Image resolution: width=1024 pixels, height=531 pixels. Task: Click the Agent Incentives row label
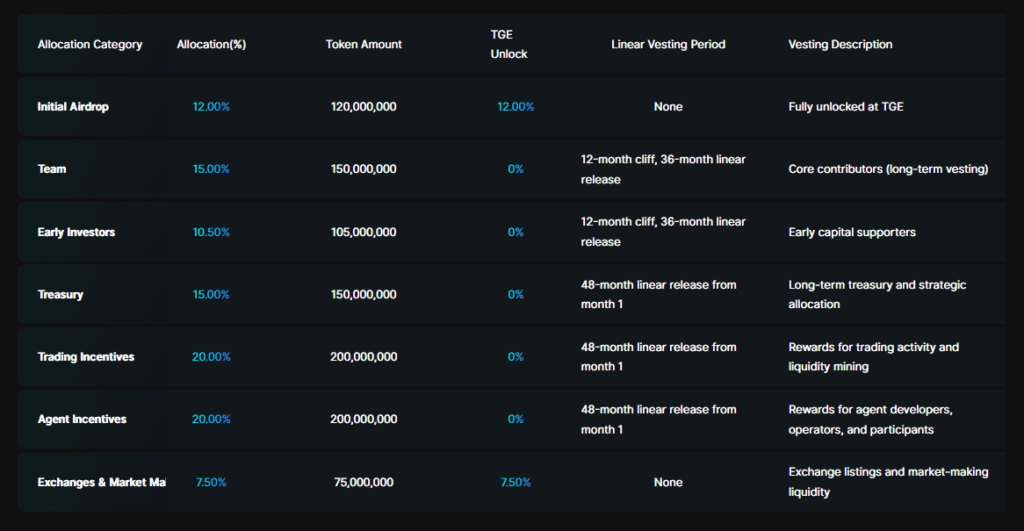[82, 419]
